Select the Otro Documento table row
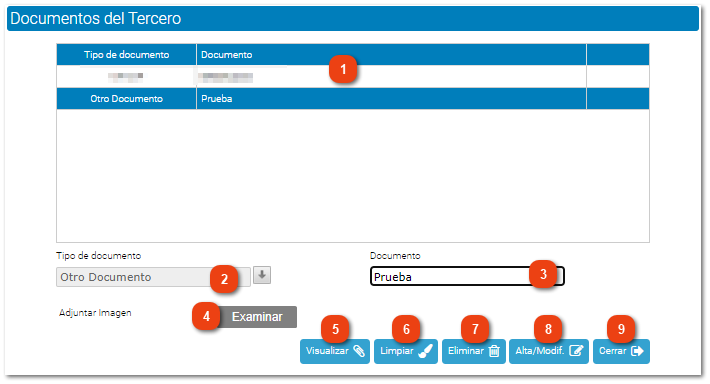Screen dimensions: 710x384 pyautogui.click(x=353, y=99)
